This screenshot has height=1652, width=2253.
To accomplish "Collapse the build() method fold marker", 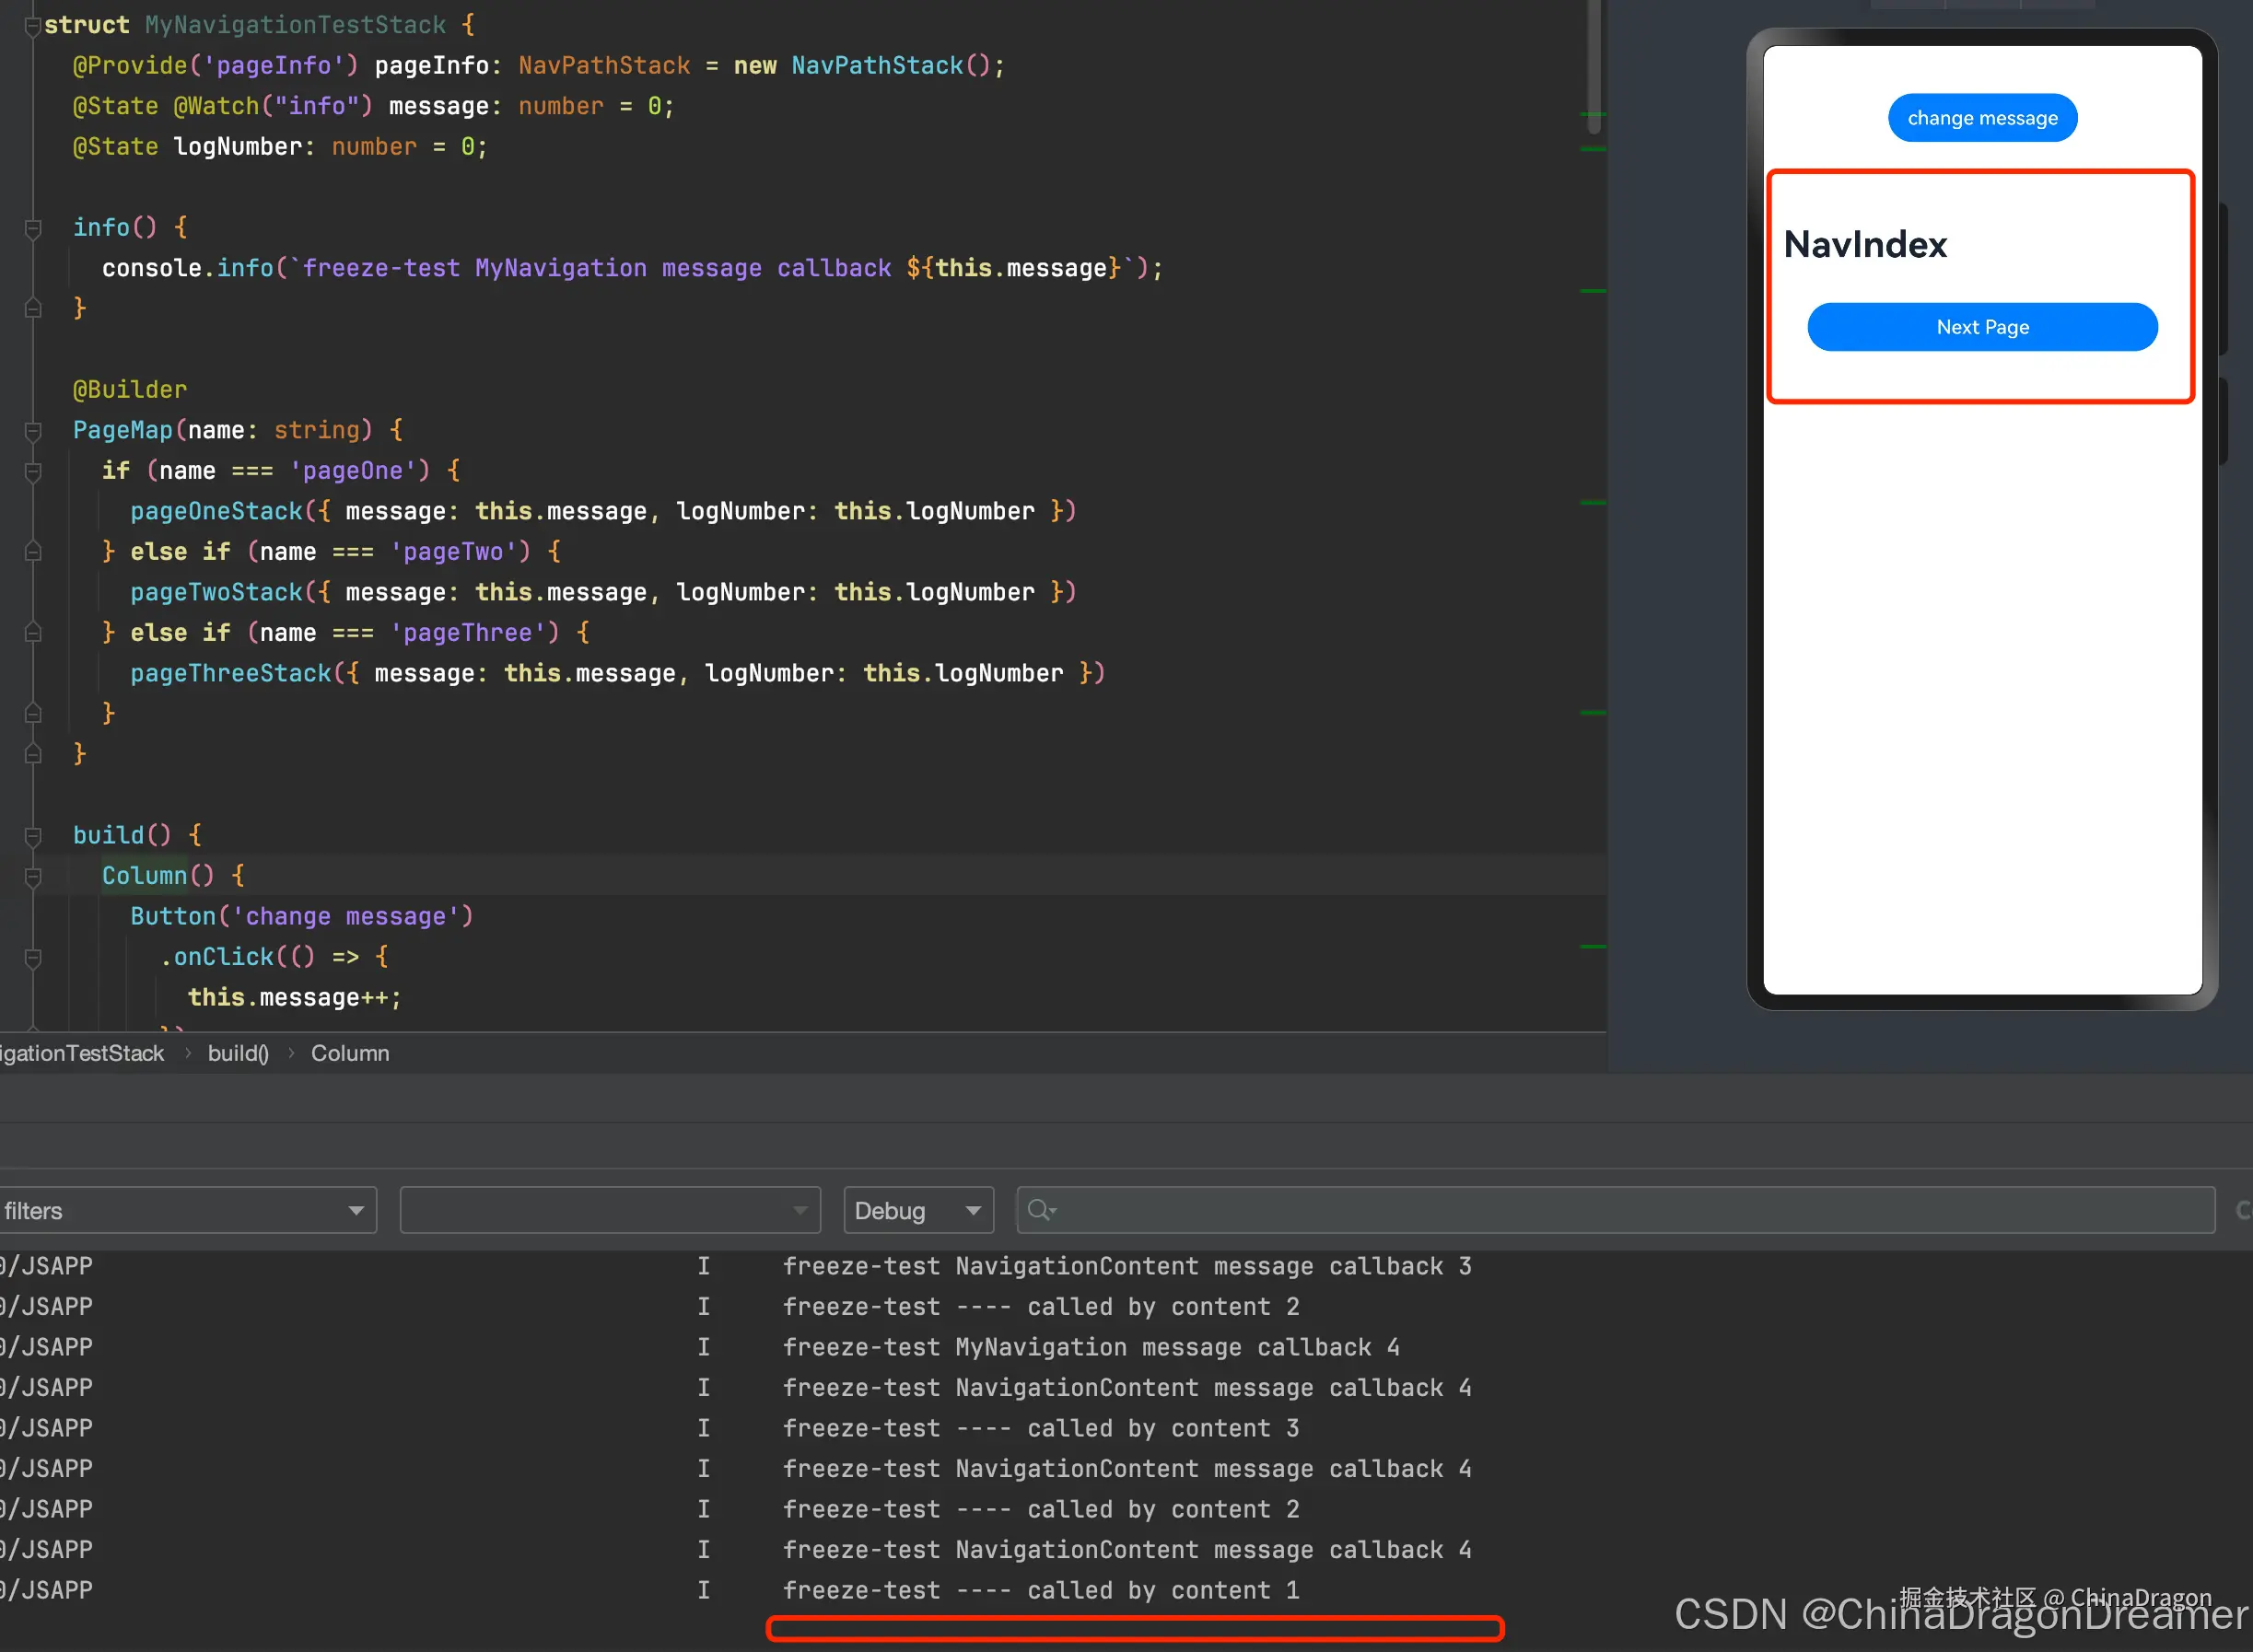I will [x=32, y=836].
